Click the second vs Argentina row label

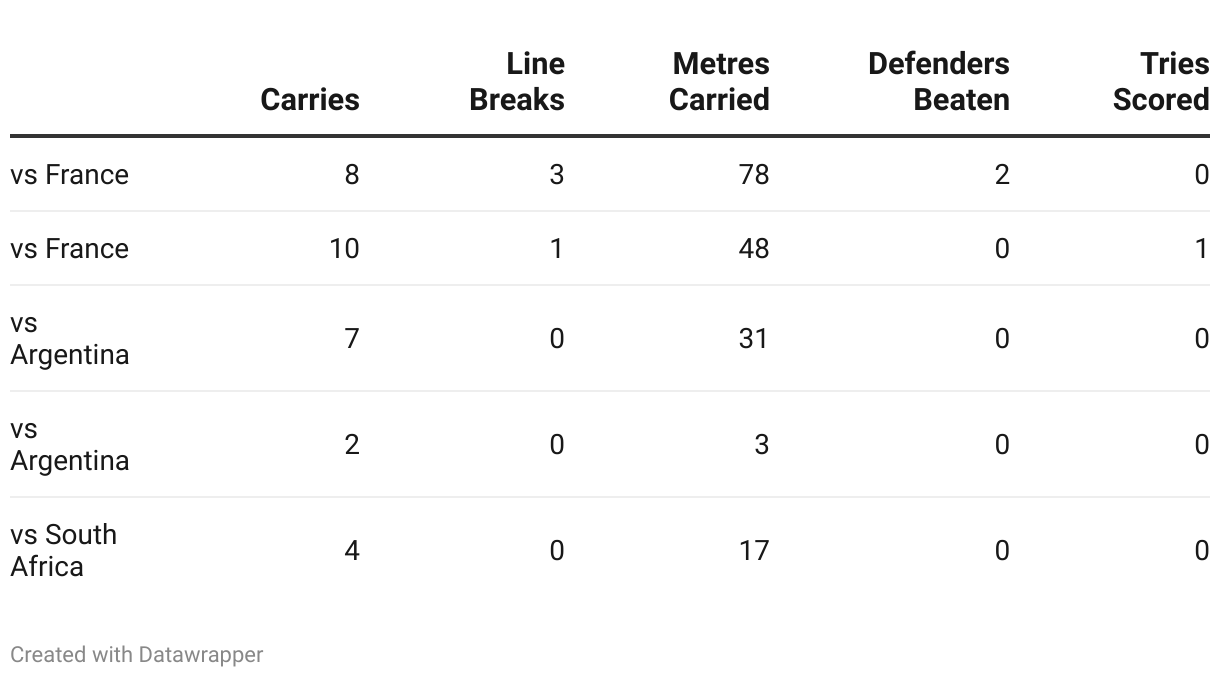pyautogui.click(x=70, y=444)
